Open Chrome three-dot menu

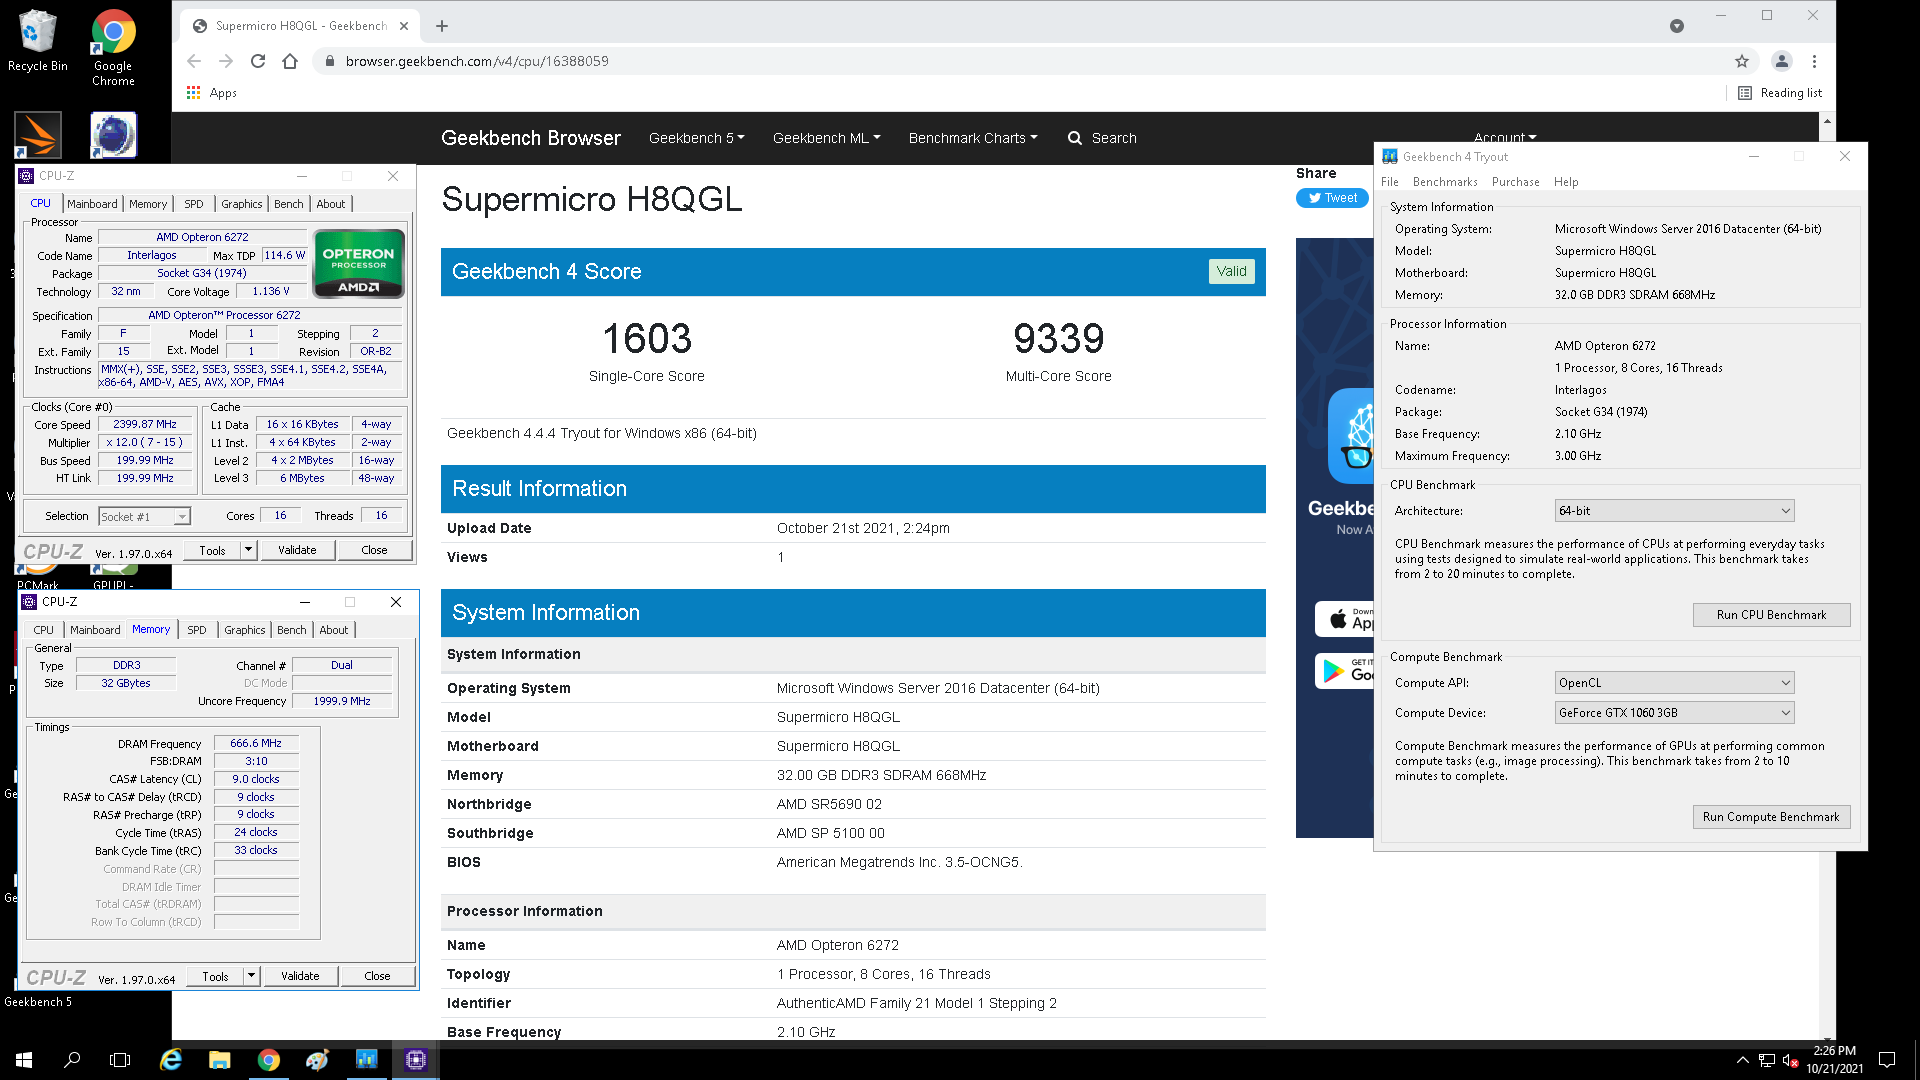pyautogui.click(x=1814, y=61)
